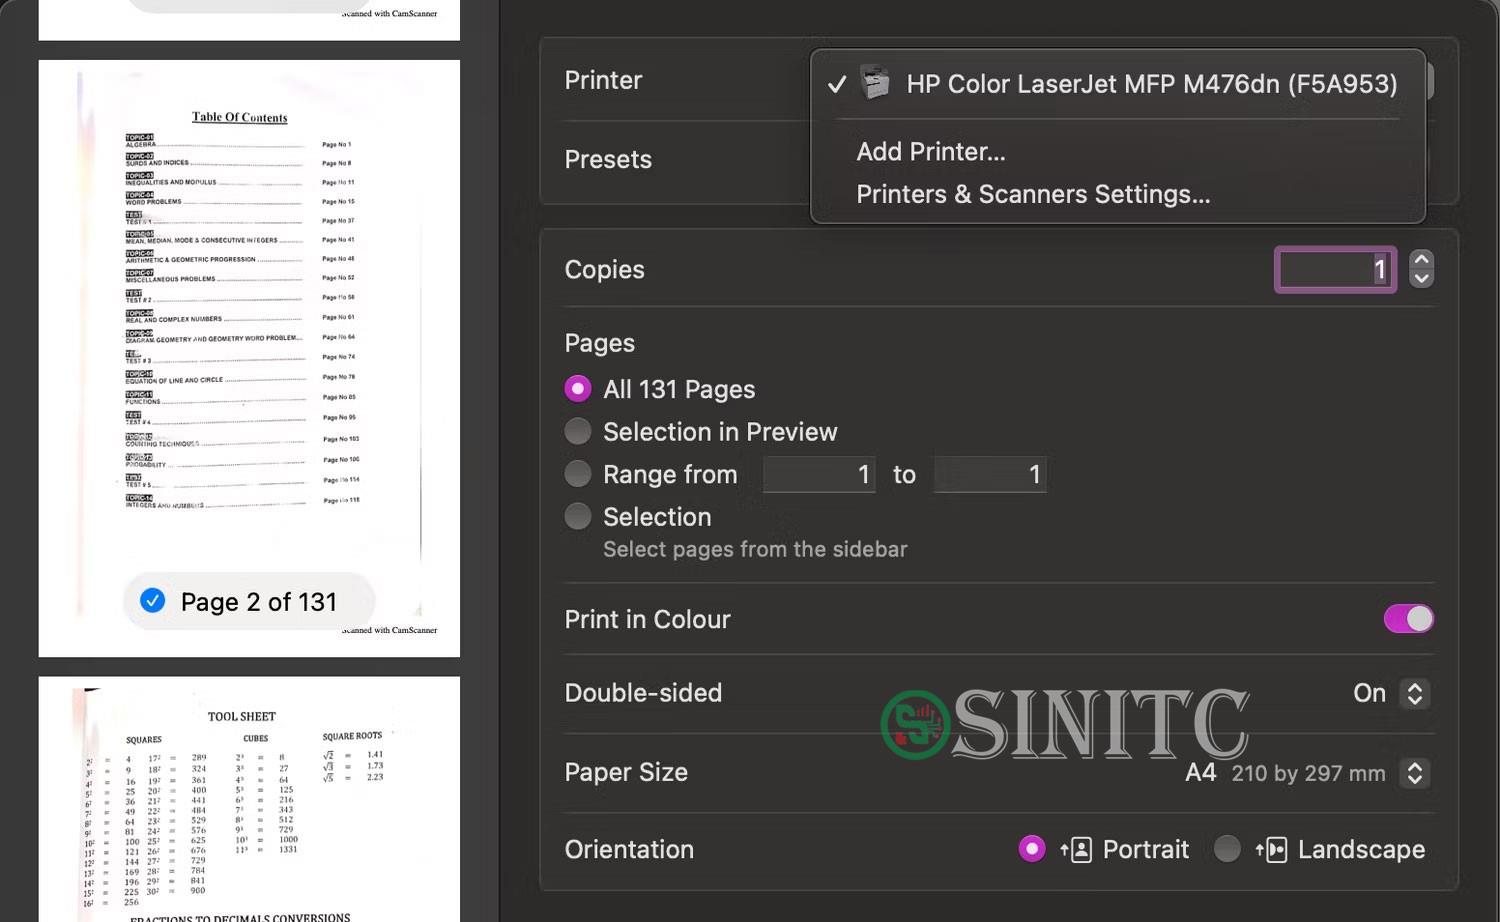Image resolution: width=1500 pixels, height=922 pixels.
Task: Select Landscape orientation radio button
Action: tap(1227, 849)
